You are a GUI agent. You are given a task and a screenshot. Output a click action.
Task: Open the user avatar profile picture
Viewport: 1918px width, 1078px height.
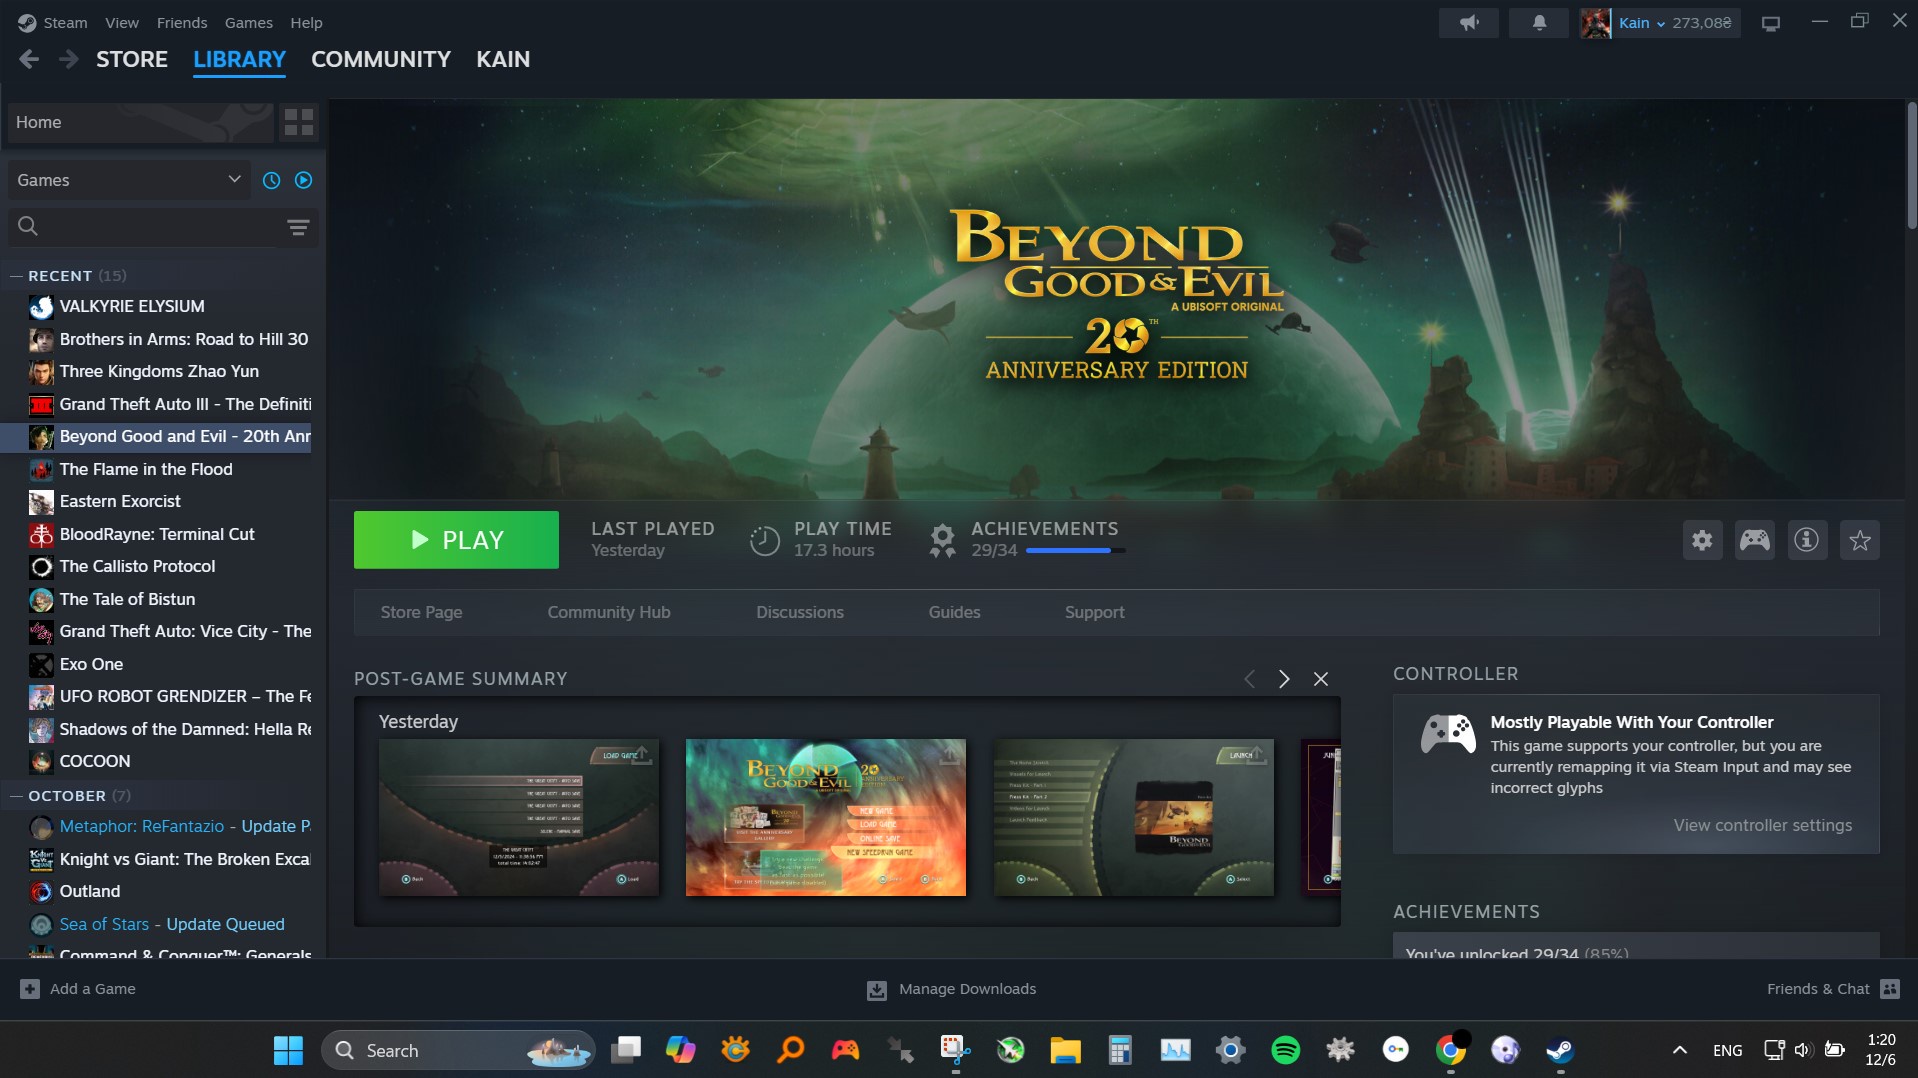[x=1596, y=22]
